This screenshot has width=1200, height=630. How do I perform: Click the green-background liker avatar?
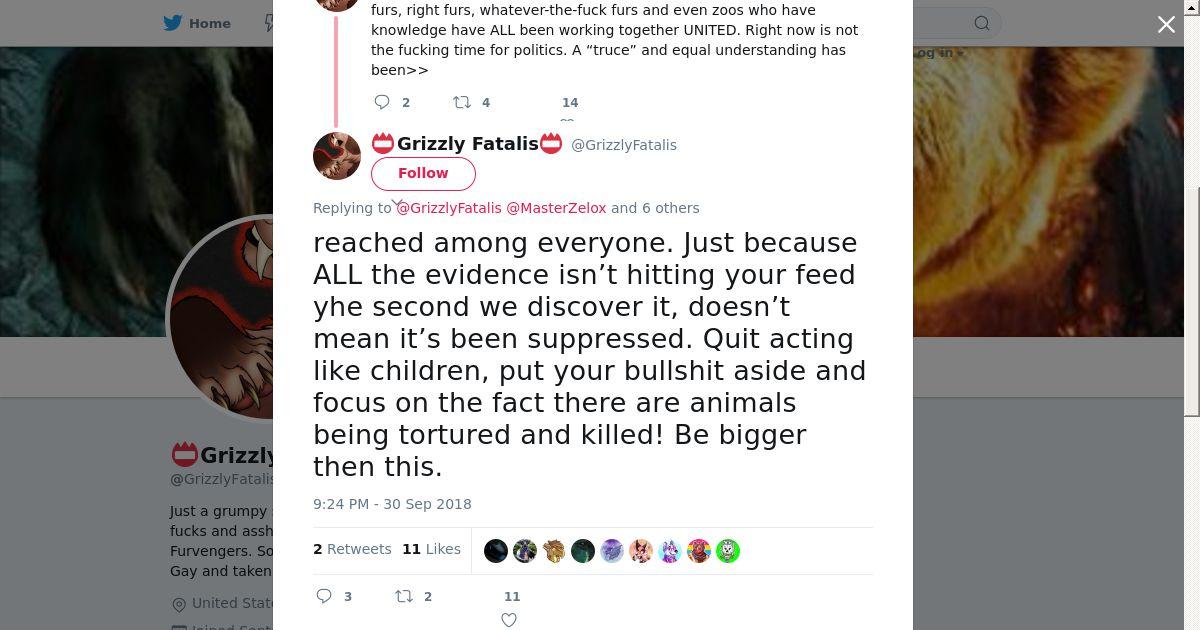tap(728, 551)
